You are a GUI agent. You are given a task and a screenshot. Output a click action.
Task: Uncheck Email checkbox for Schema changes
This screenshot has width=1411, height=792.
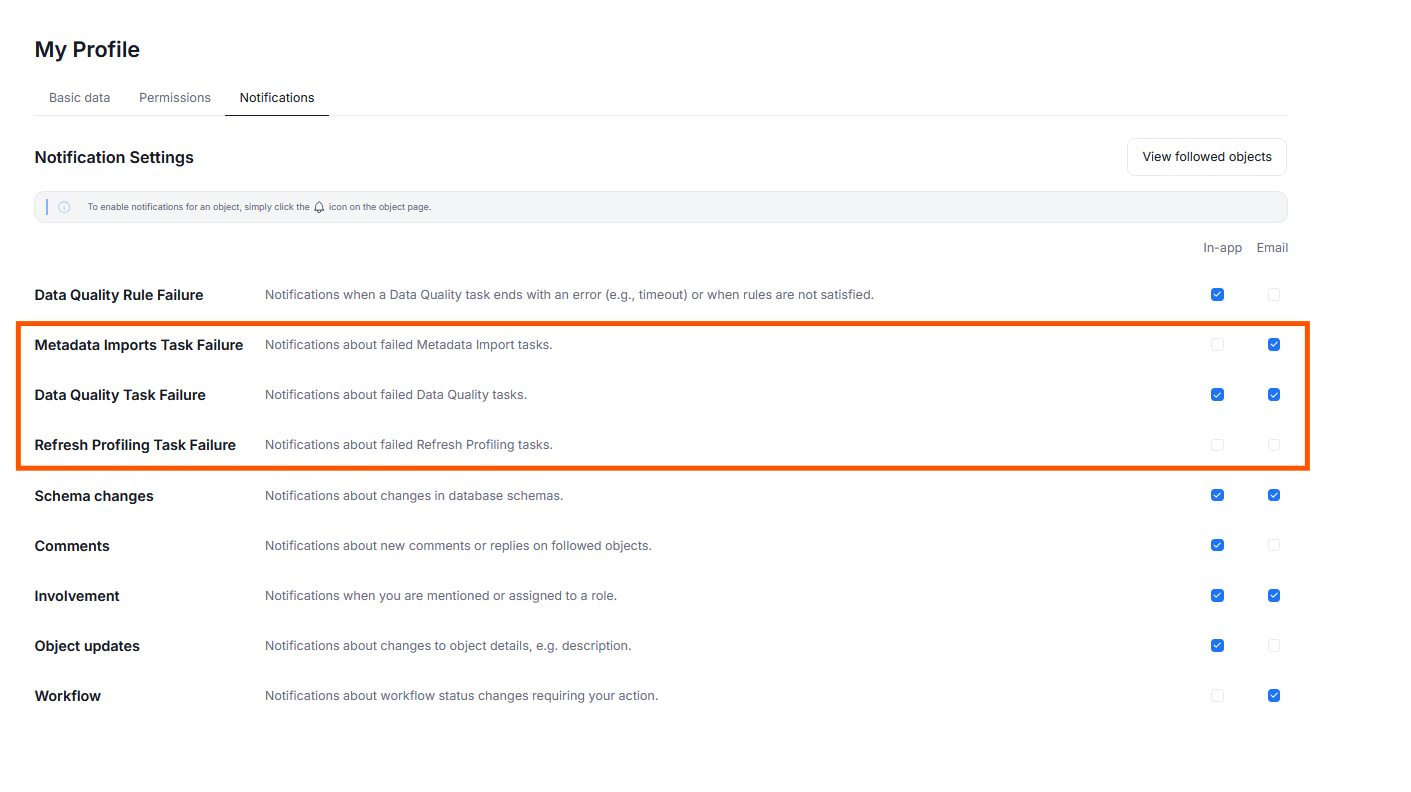click(x=1273, y=495)
